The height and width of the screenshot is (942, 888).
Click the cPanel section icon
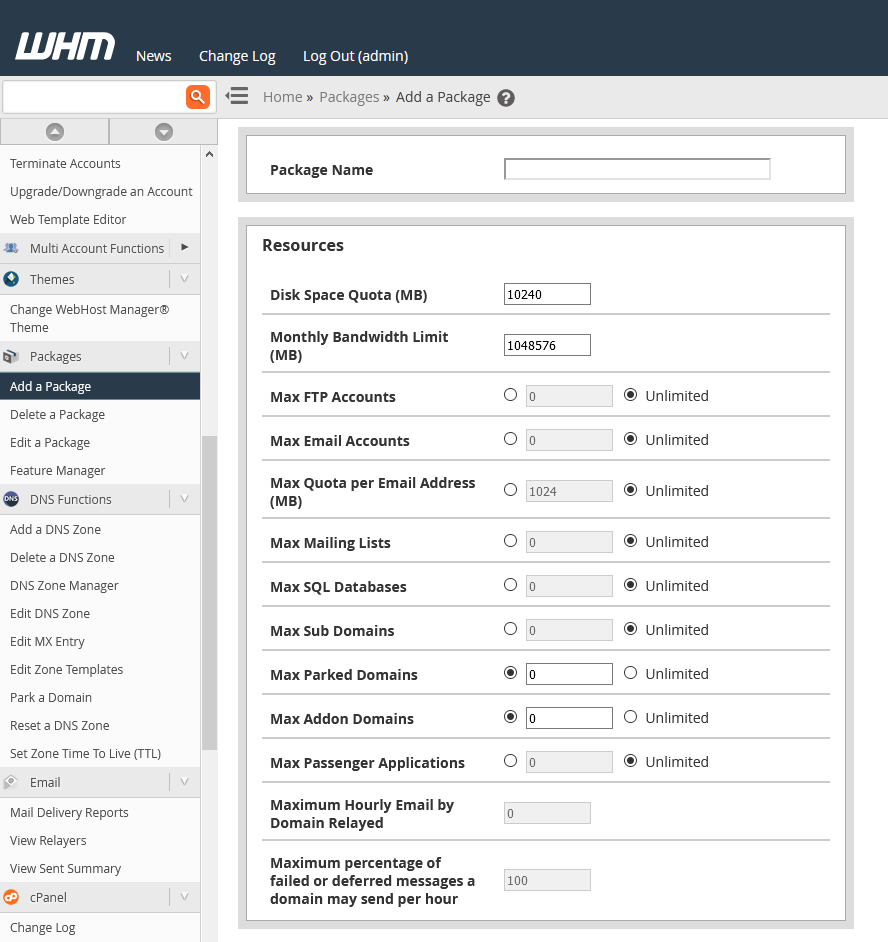11,897
